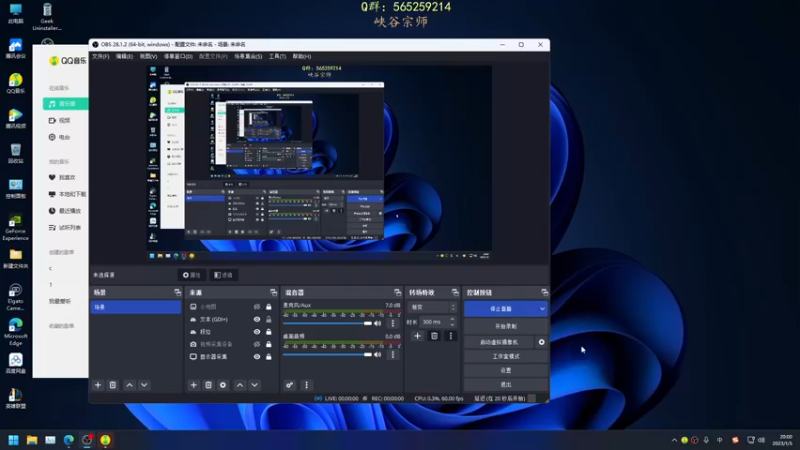Open Microsoft Edge from the taskbar

coord(68,440)
